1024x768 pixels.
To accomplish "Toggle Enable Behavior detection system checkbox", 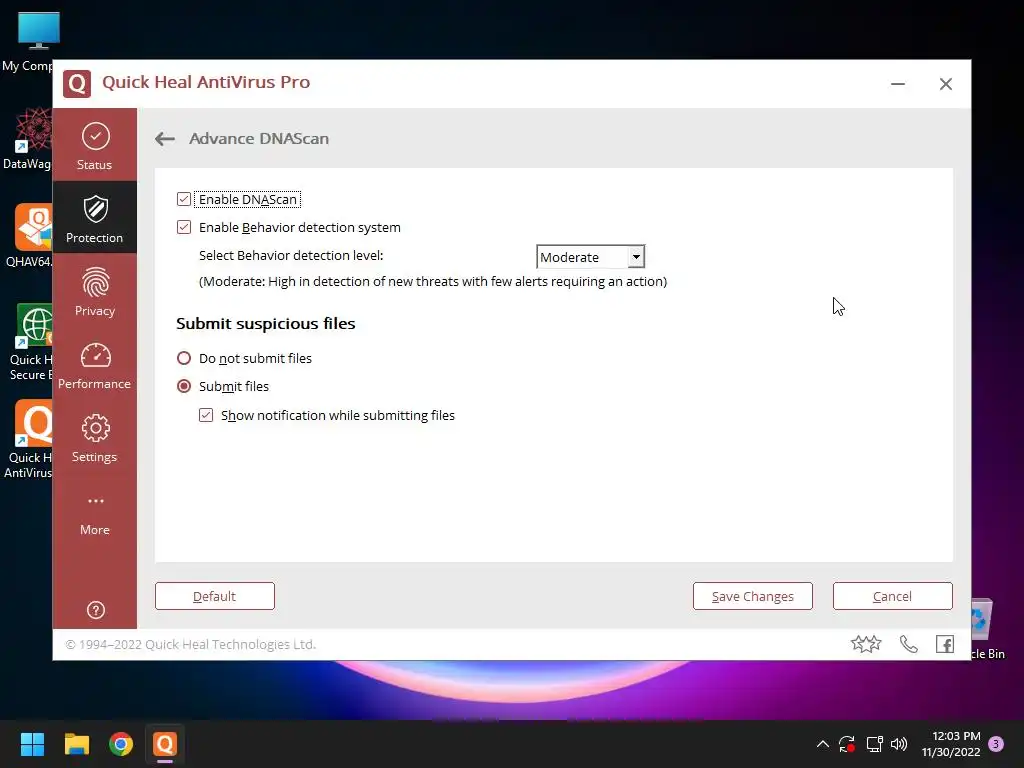I will pos(184,227).
